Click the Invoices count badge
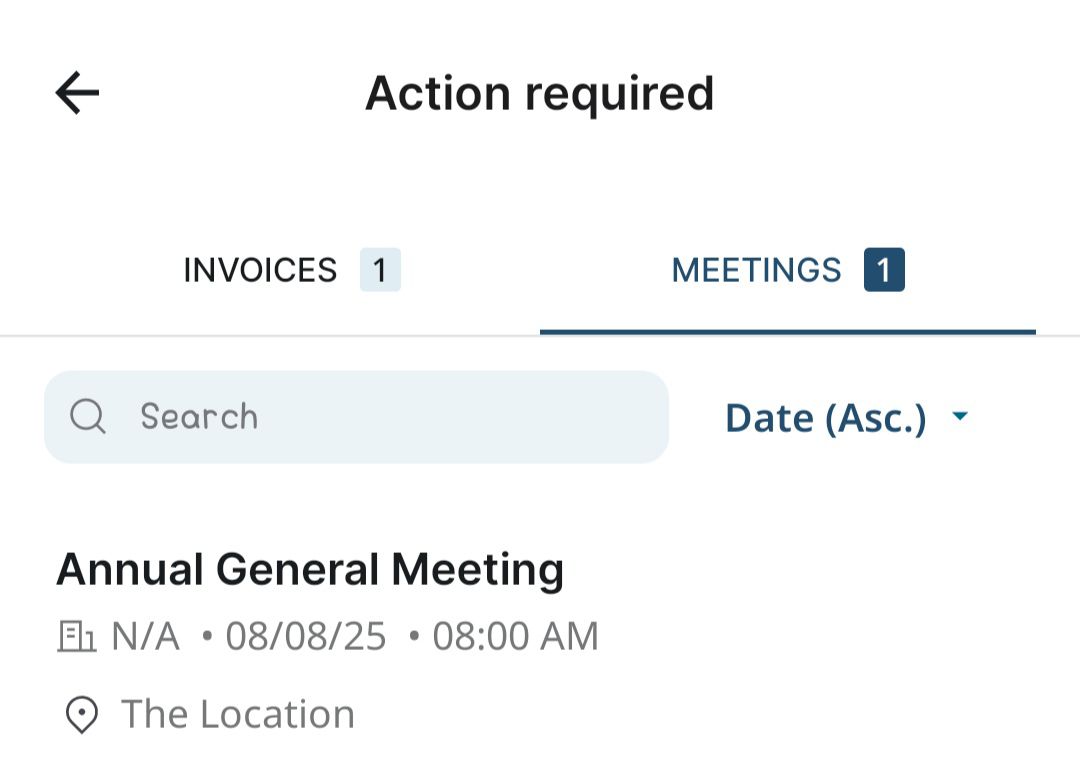 coord(380,270)
